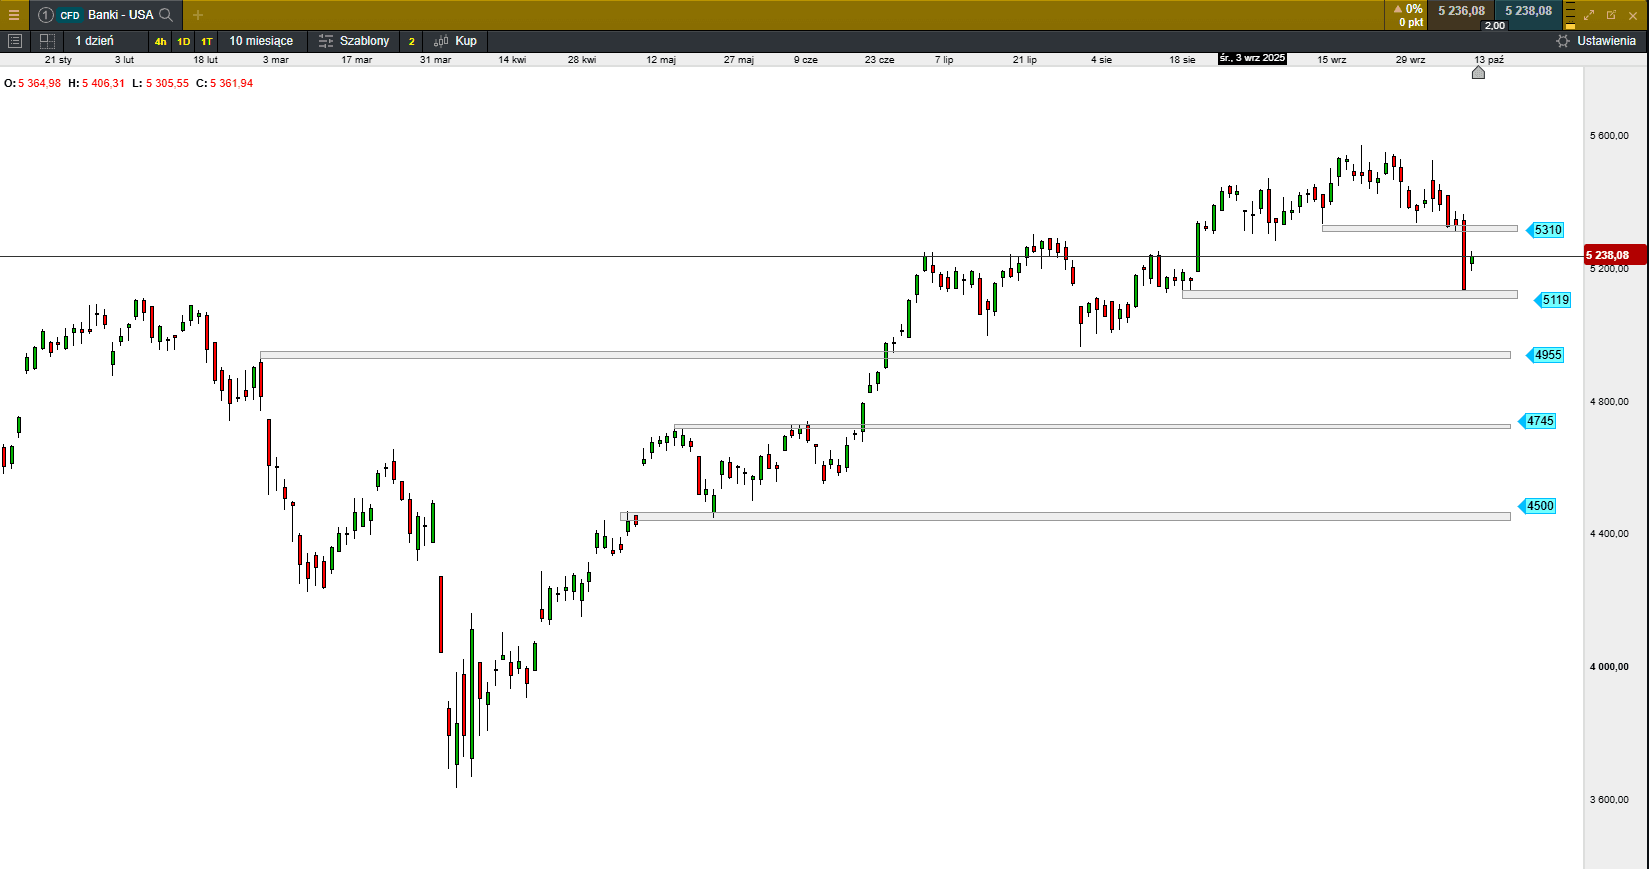Click the sell price 5 236,08
Screen dimensions: 1649x869
(x=1461, y=11)
